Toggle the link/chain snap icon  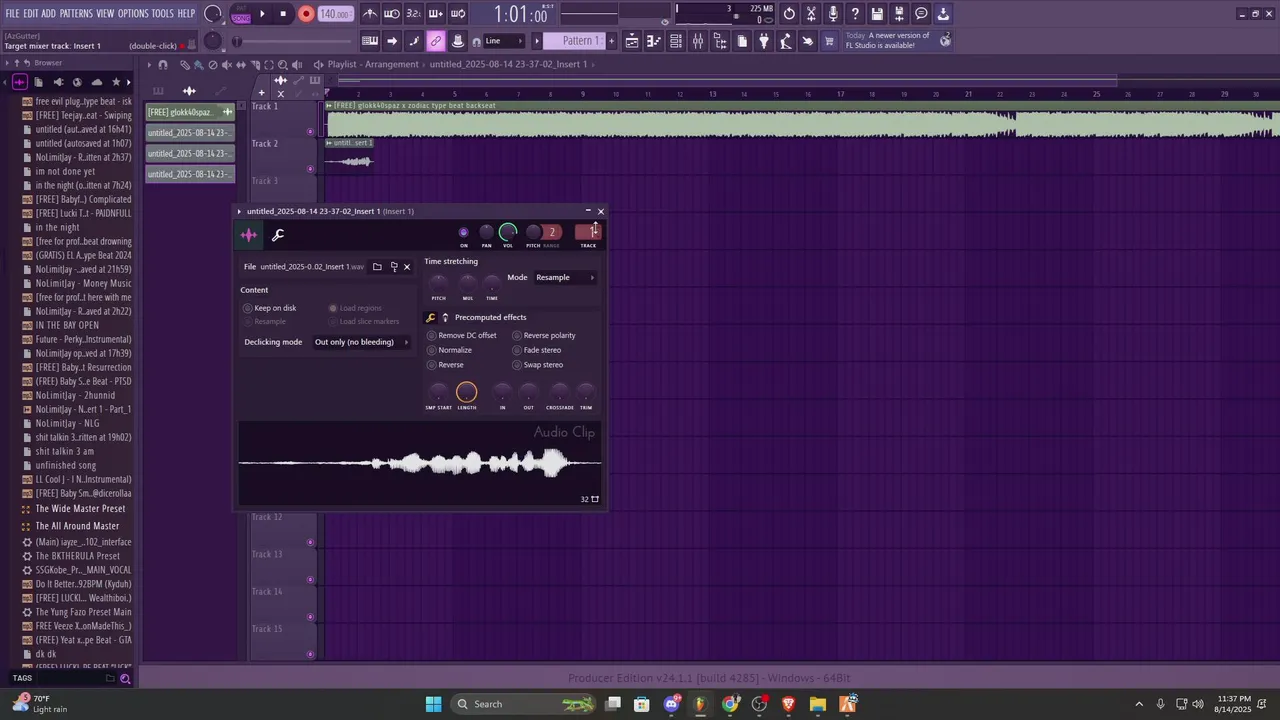point(436,41)
